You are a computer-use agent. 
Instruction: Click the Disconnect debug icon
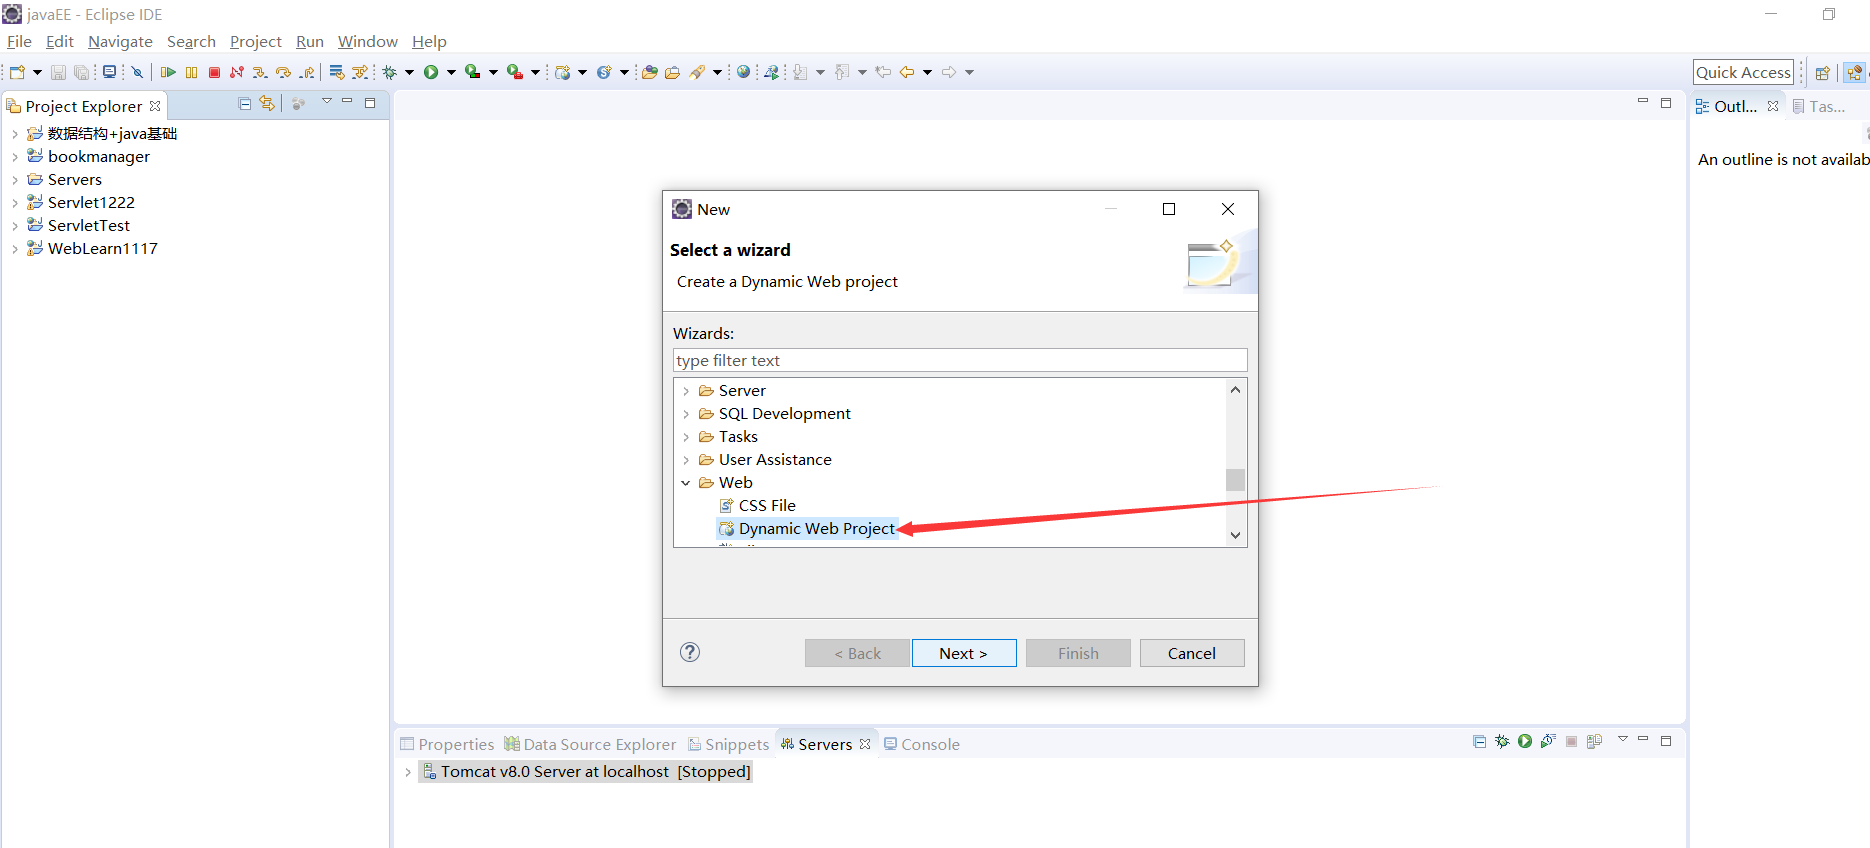(x=237, y=72)
